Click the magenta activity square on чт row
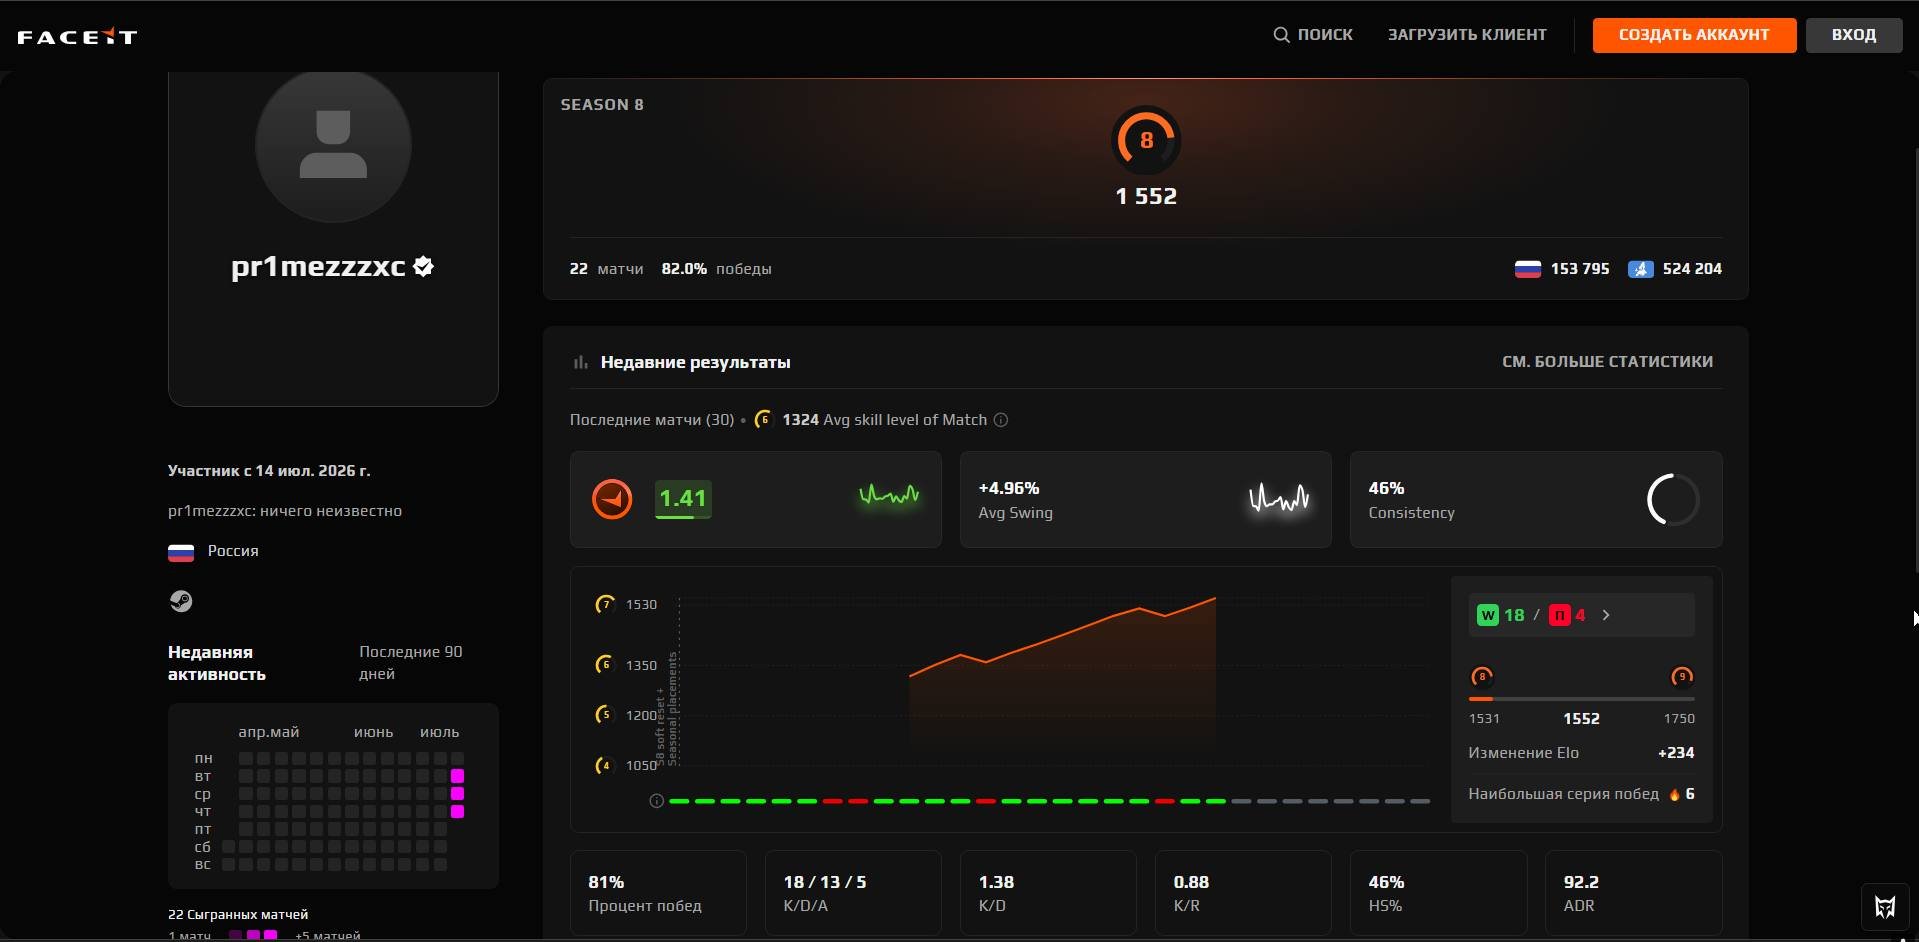 click(x=457, y=811)
